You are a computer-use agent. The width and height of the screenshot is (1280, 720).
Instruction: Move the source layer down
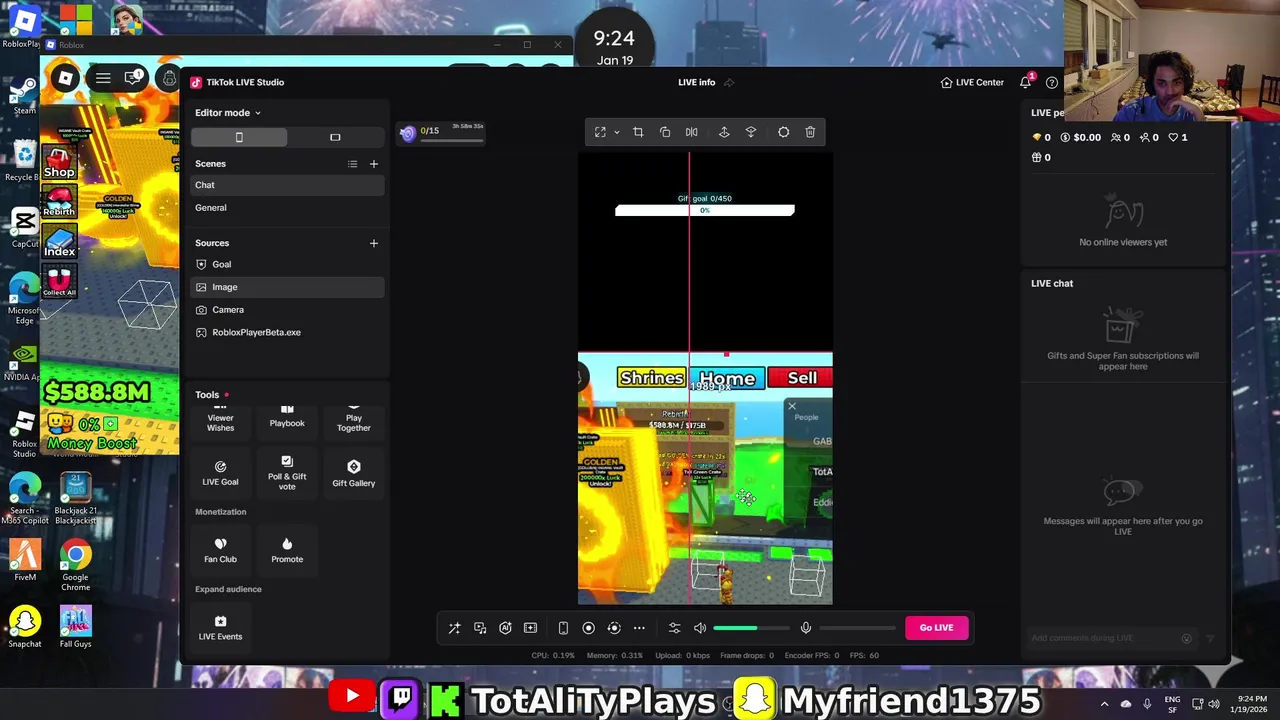coord(751,132)
